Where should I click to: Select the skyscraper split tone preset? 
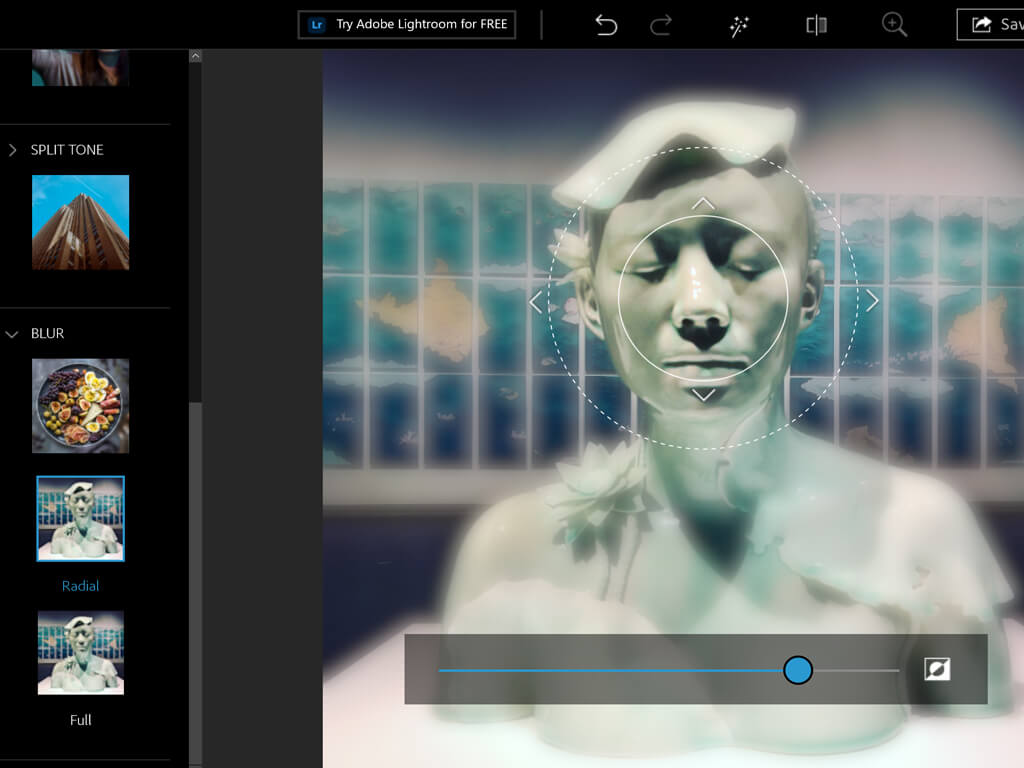click(80, 222)
